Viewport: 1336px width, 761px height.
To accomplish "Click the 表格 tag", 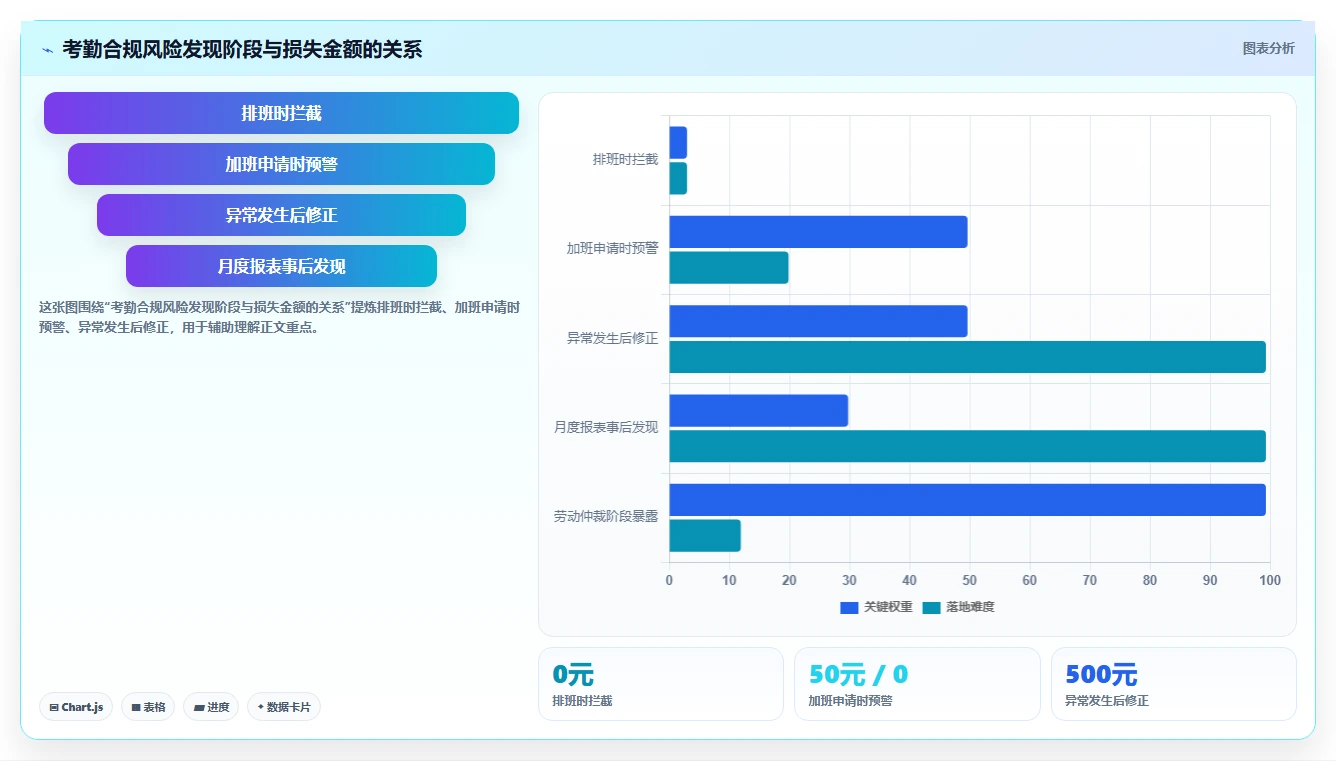I will click(148, 707).
